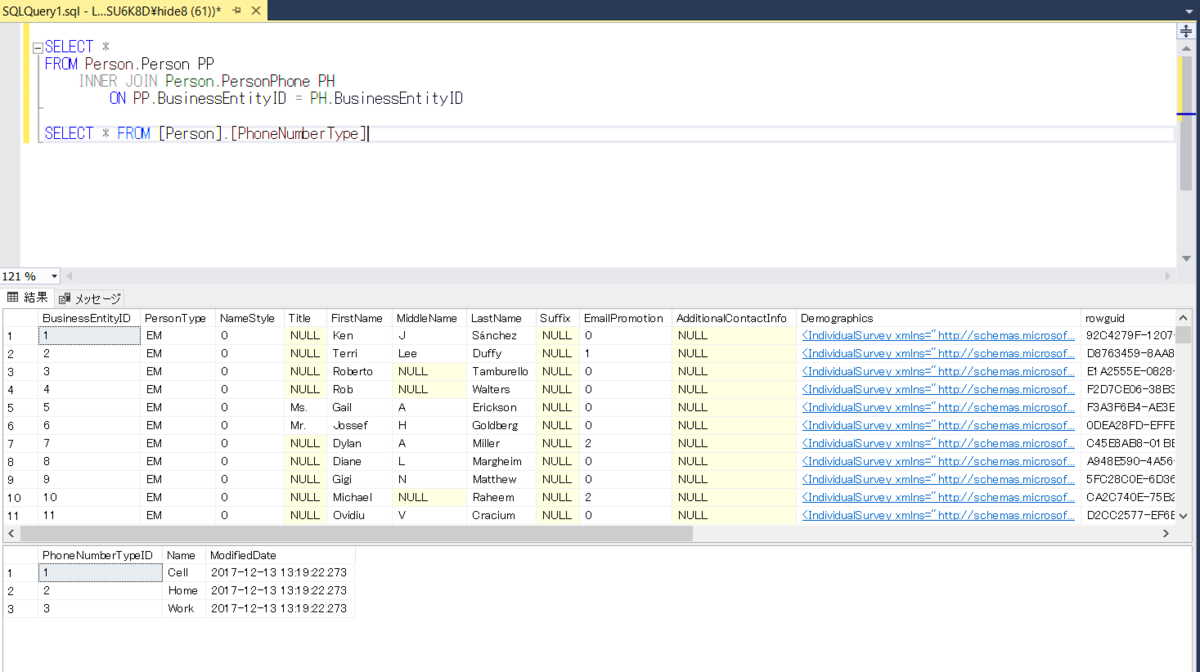This screenshot has height=672, width=1200.
Task: Click the Suffix column header
Action: pos(558,318)
